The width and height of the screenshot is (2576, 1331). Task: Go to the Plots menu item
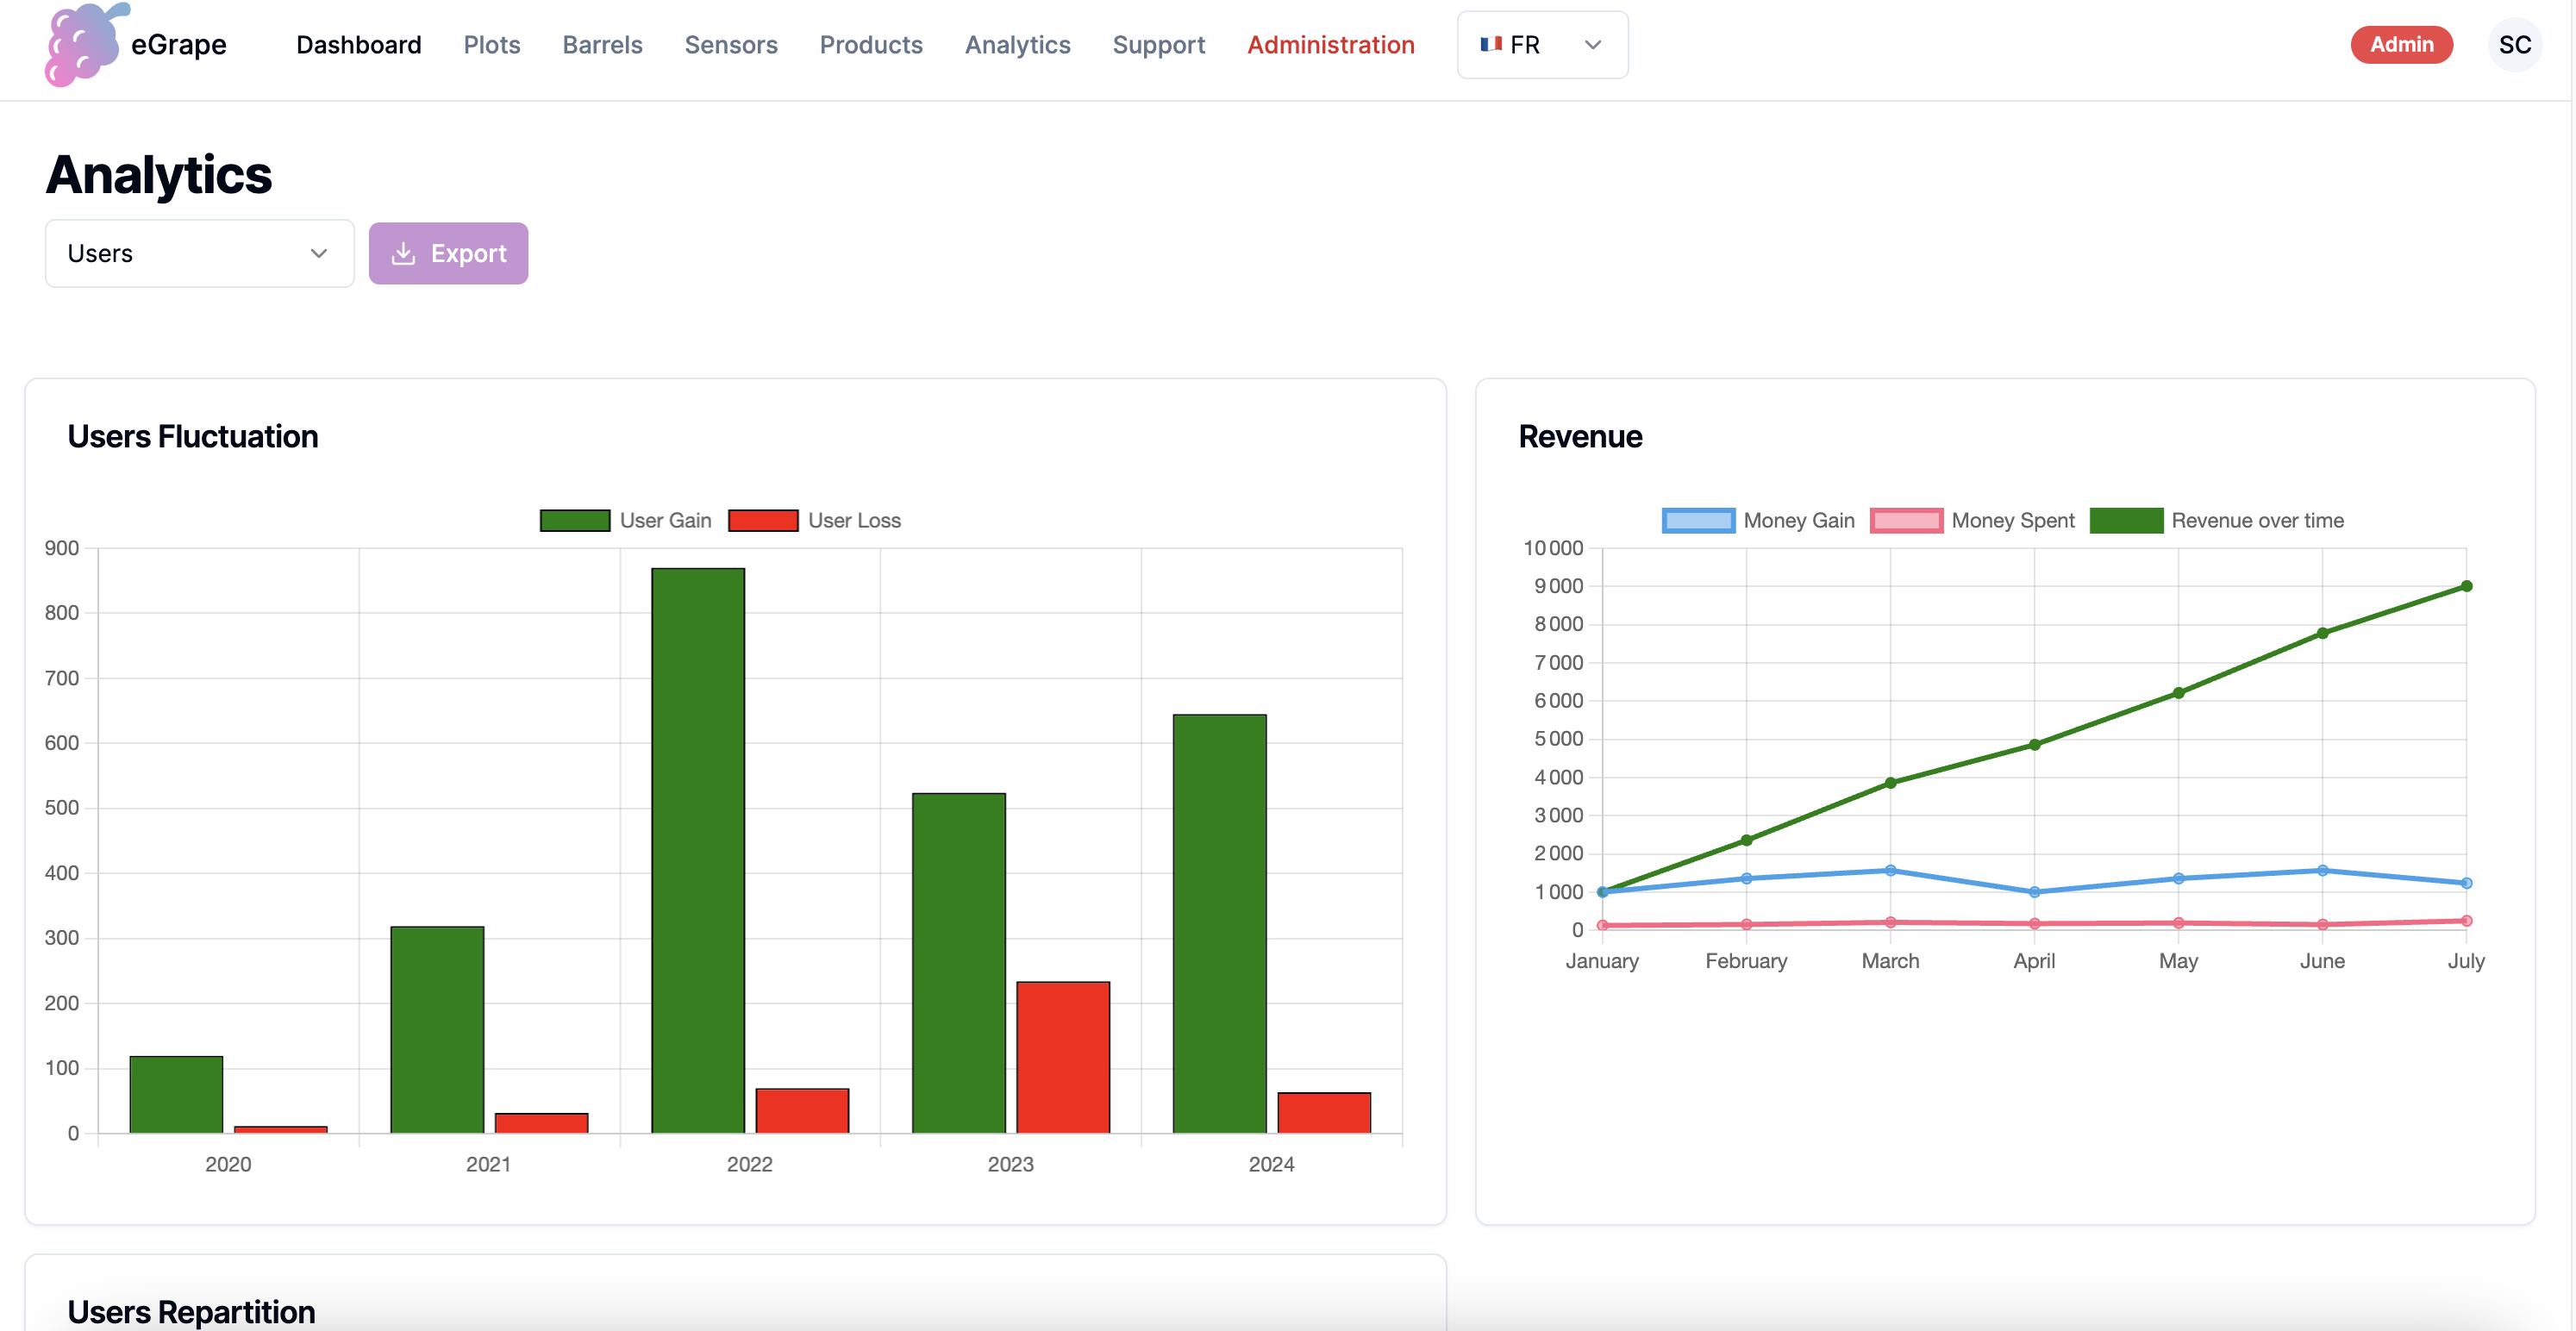(x=491, y=45)
